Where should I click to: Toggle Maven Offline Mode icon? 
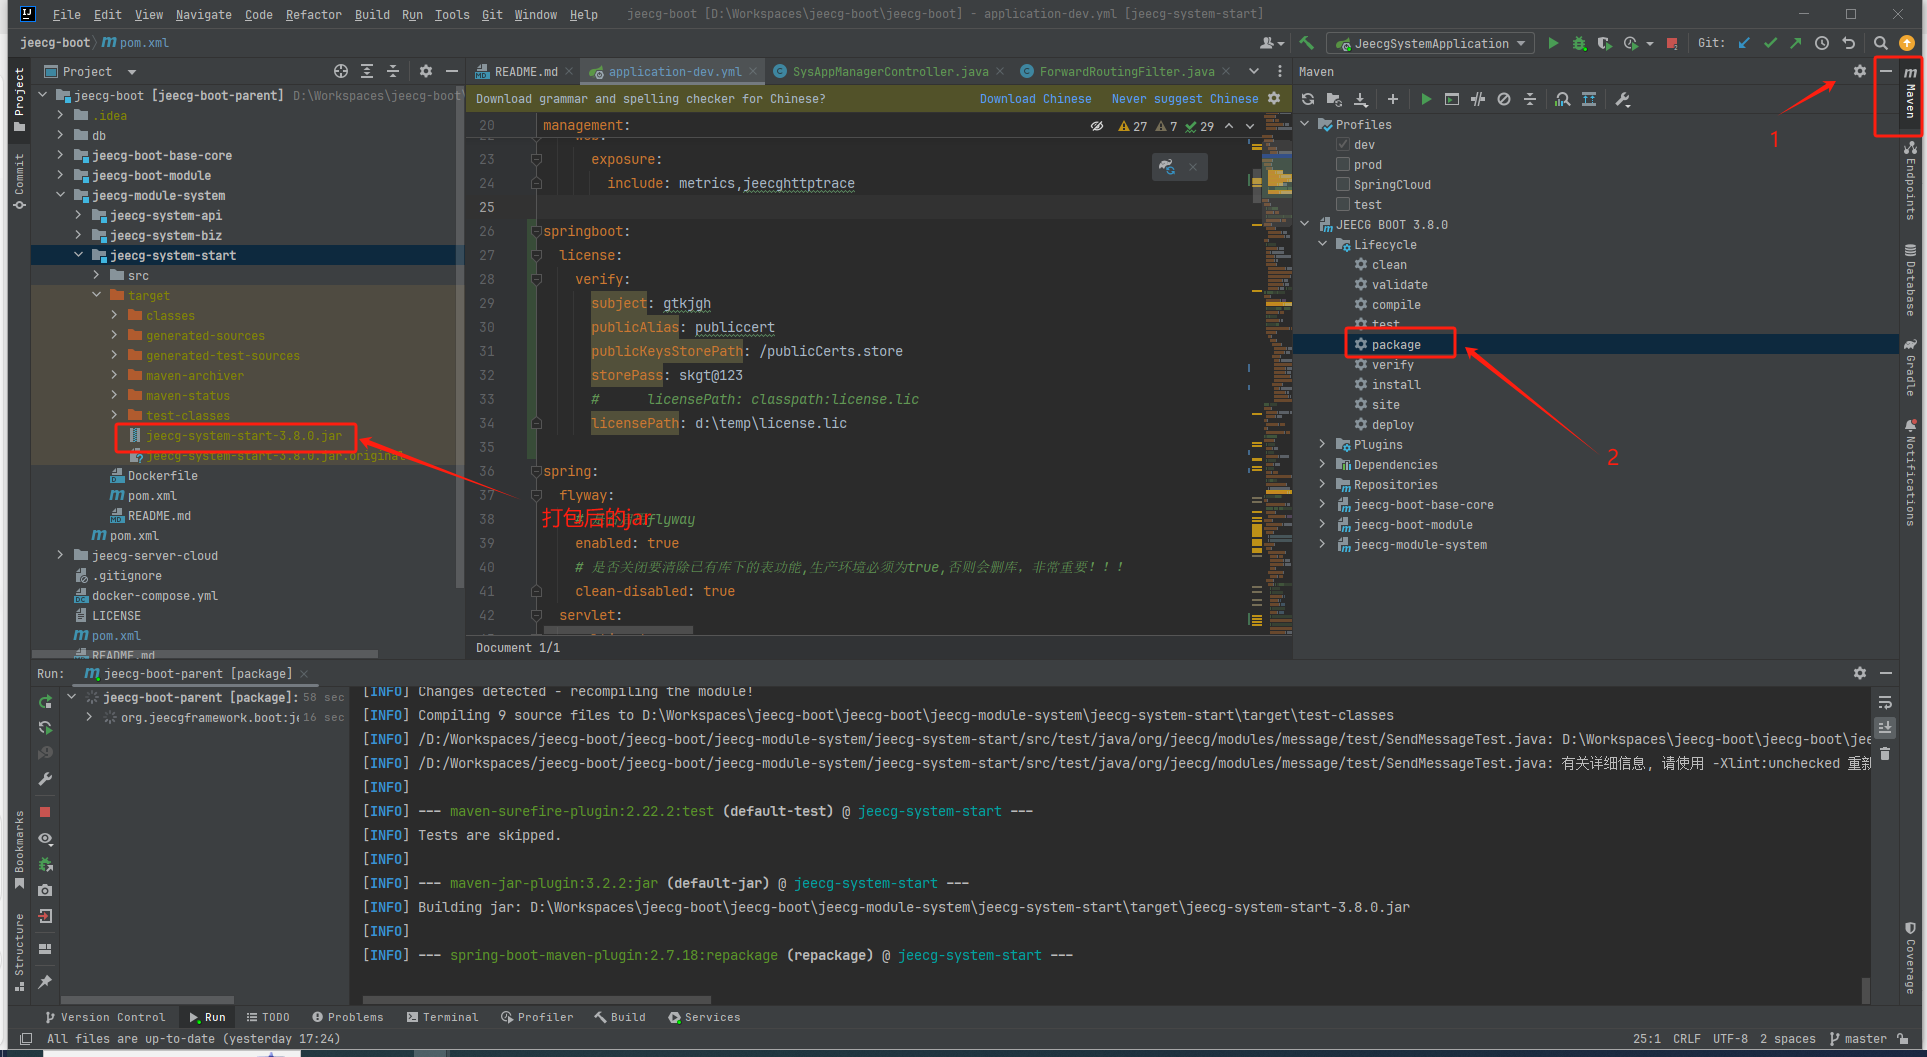tap(1478, 99)
